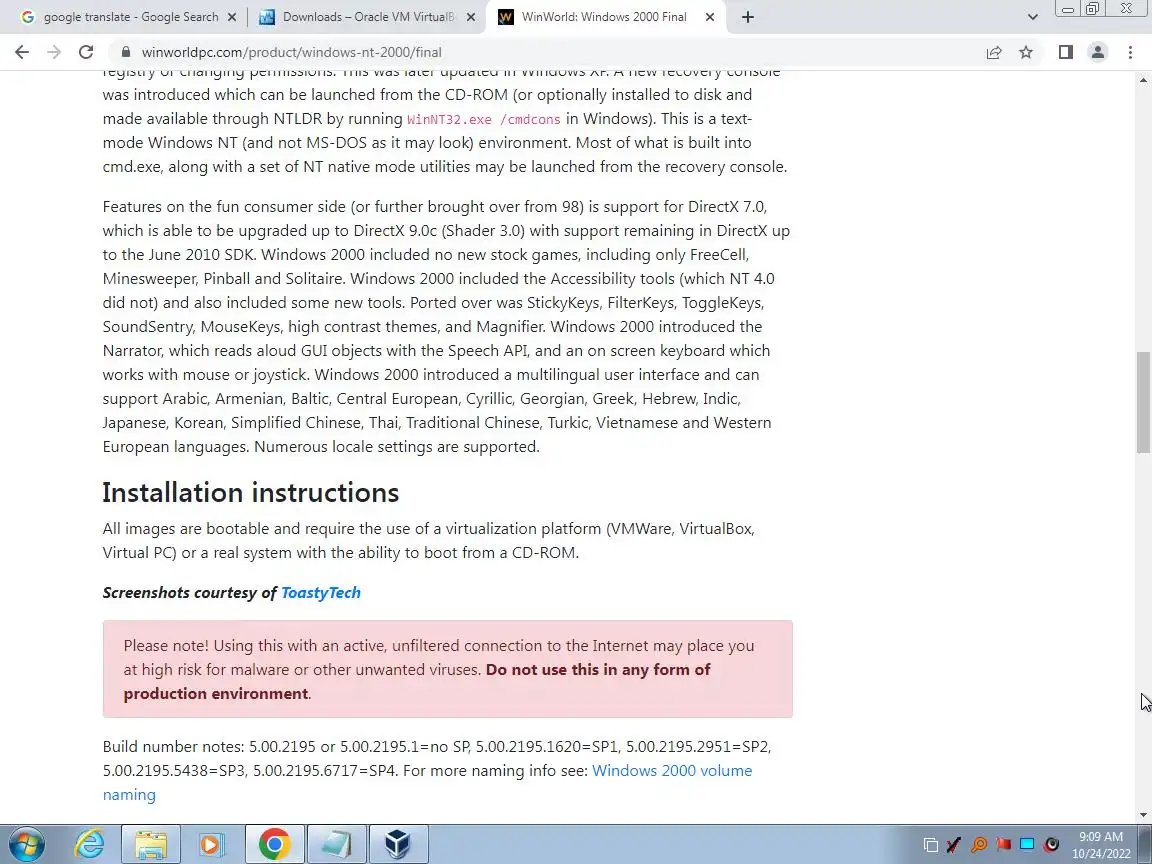Open the Chrome side panel
Viewport: 1152px width, 864px height.
[x=1065, y=52]
